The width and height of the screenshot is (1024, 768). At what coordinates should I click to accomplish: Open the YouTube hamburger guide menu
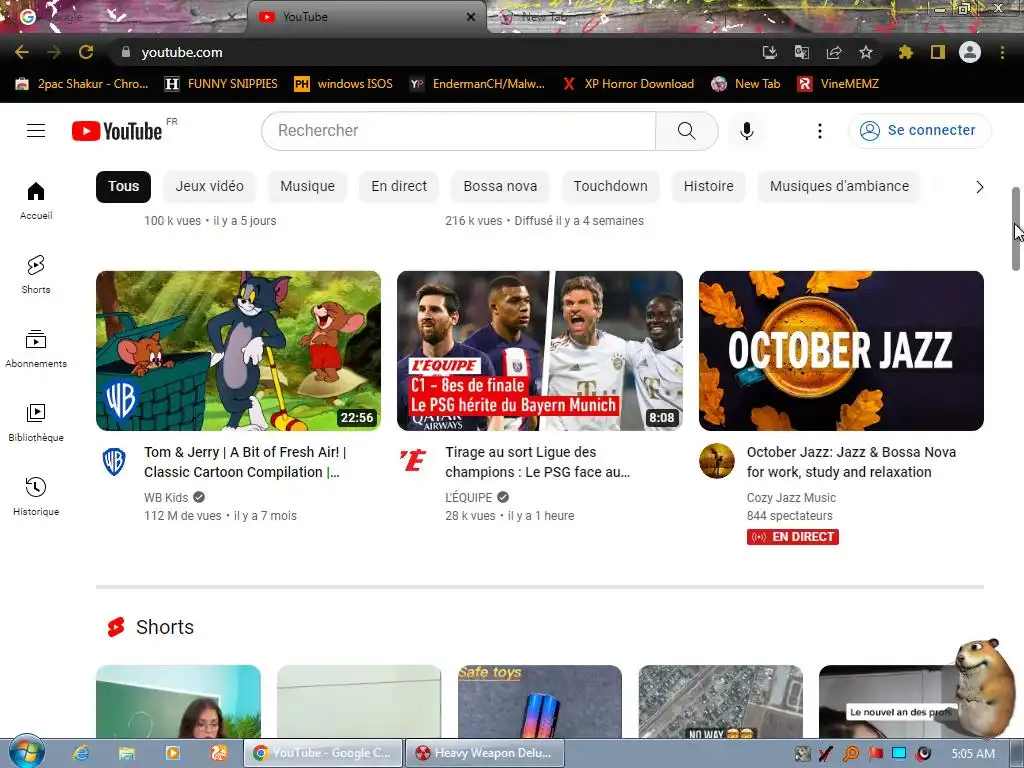pos(36,131)
